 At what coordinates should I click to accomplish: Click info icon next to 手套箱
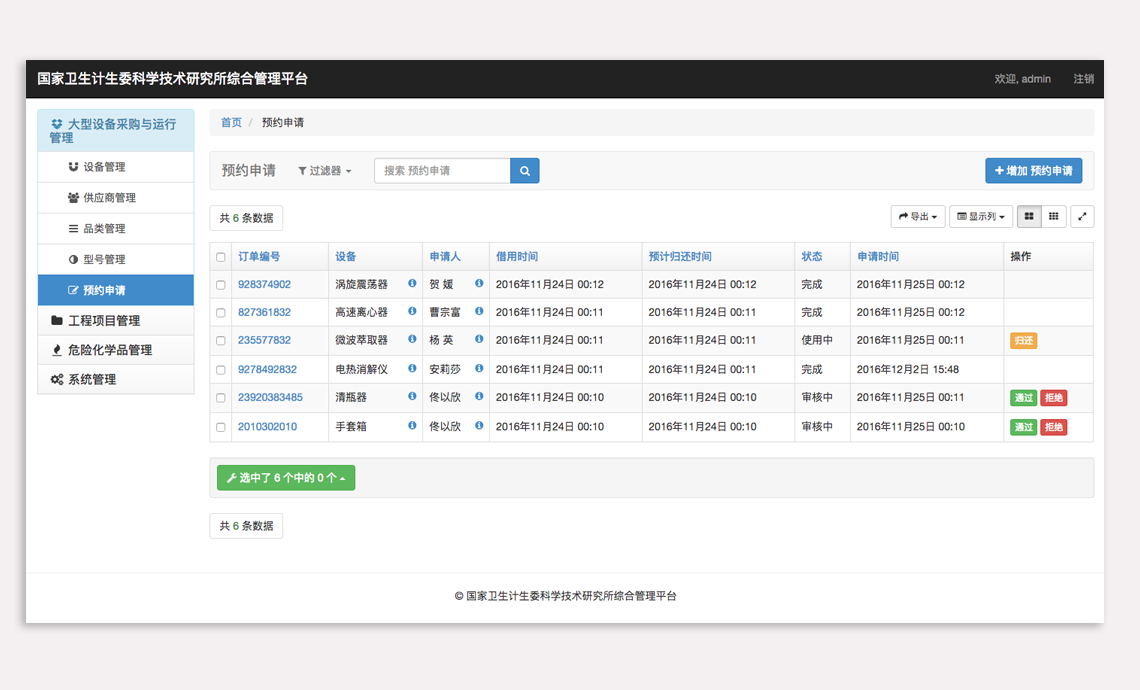point(412,426)
